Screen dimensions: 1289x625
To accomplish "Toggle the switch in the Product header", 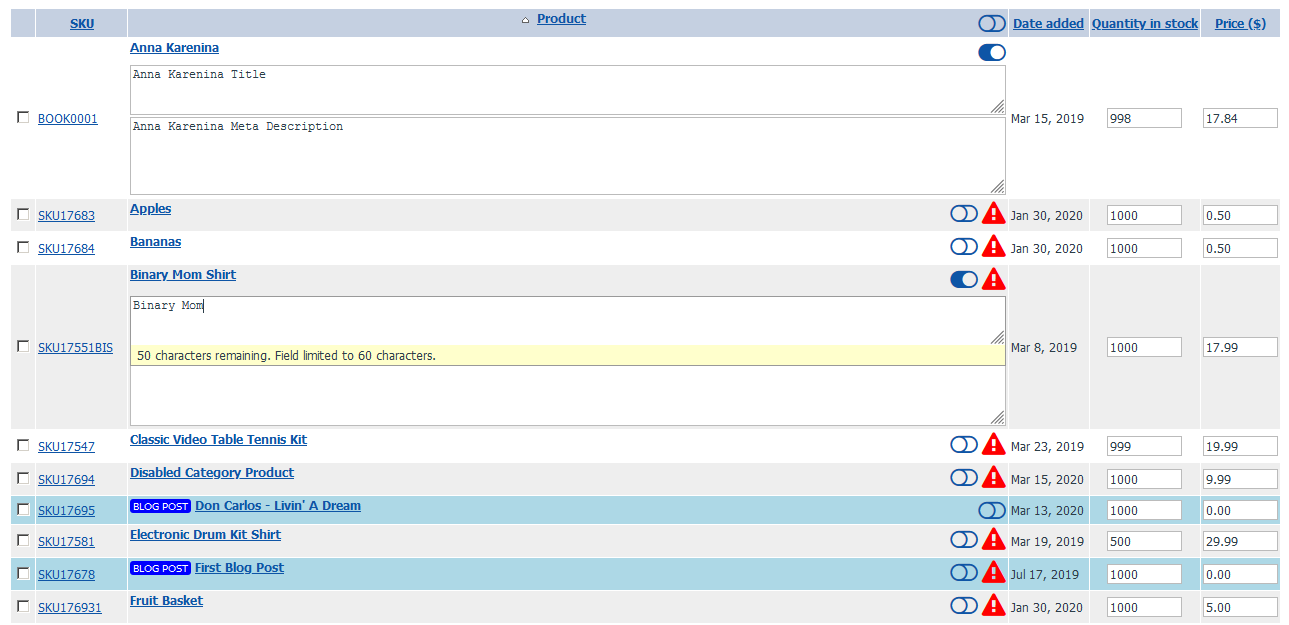I will [x=991, y=23].
